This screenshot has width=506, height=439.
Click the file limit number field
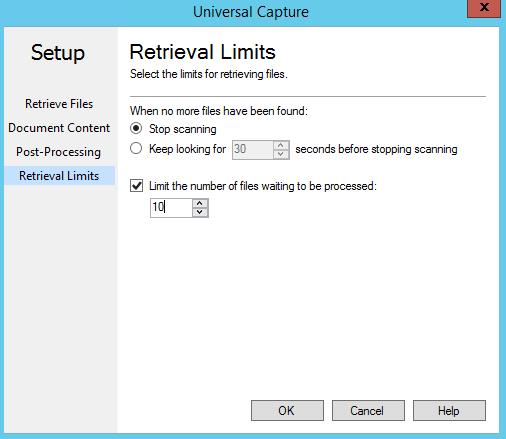tap(171, 208)
